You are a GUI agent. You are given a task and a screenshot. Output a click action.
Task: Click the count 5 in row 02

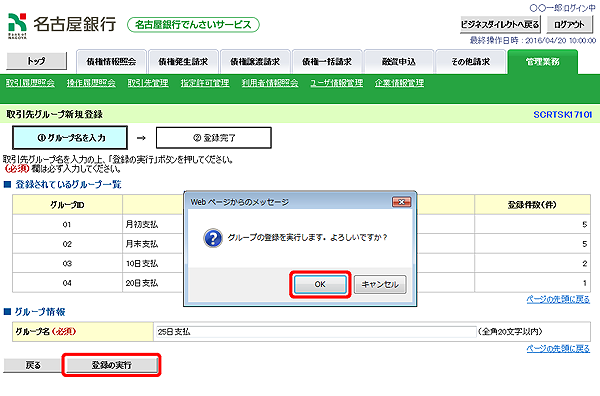pyautogui.click(x=584, y=244)
